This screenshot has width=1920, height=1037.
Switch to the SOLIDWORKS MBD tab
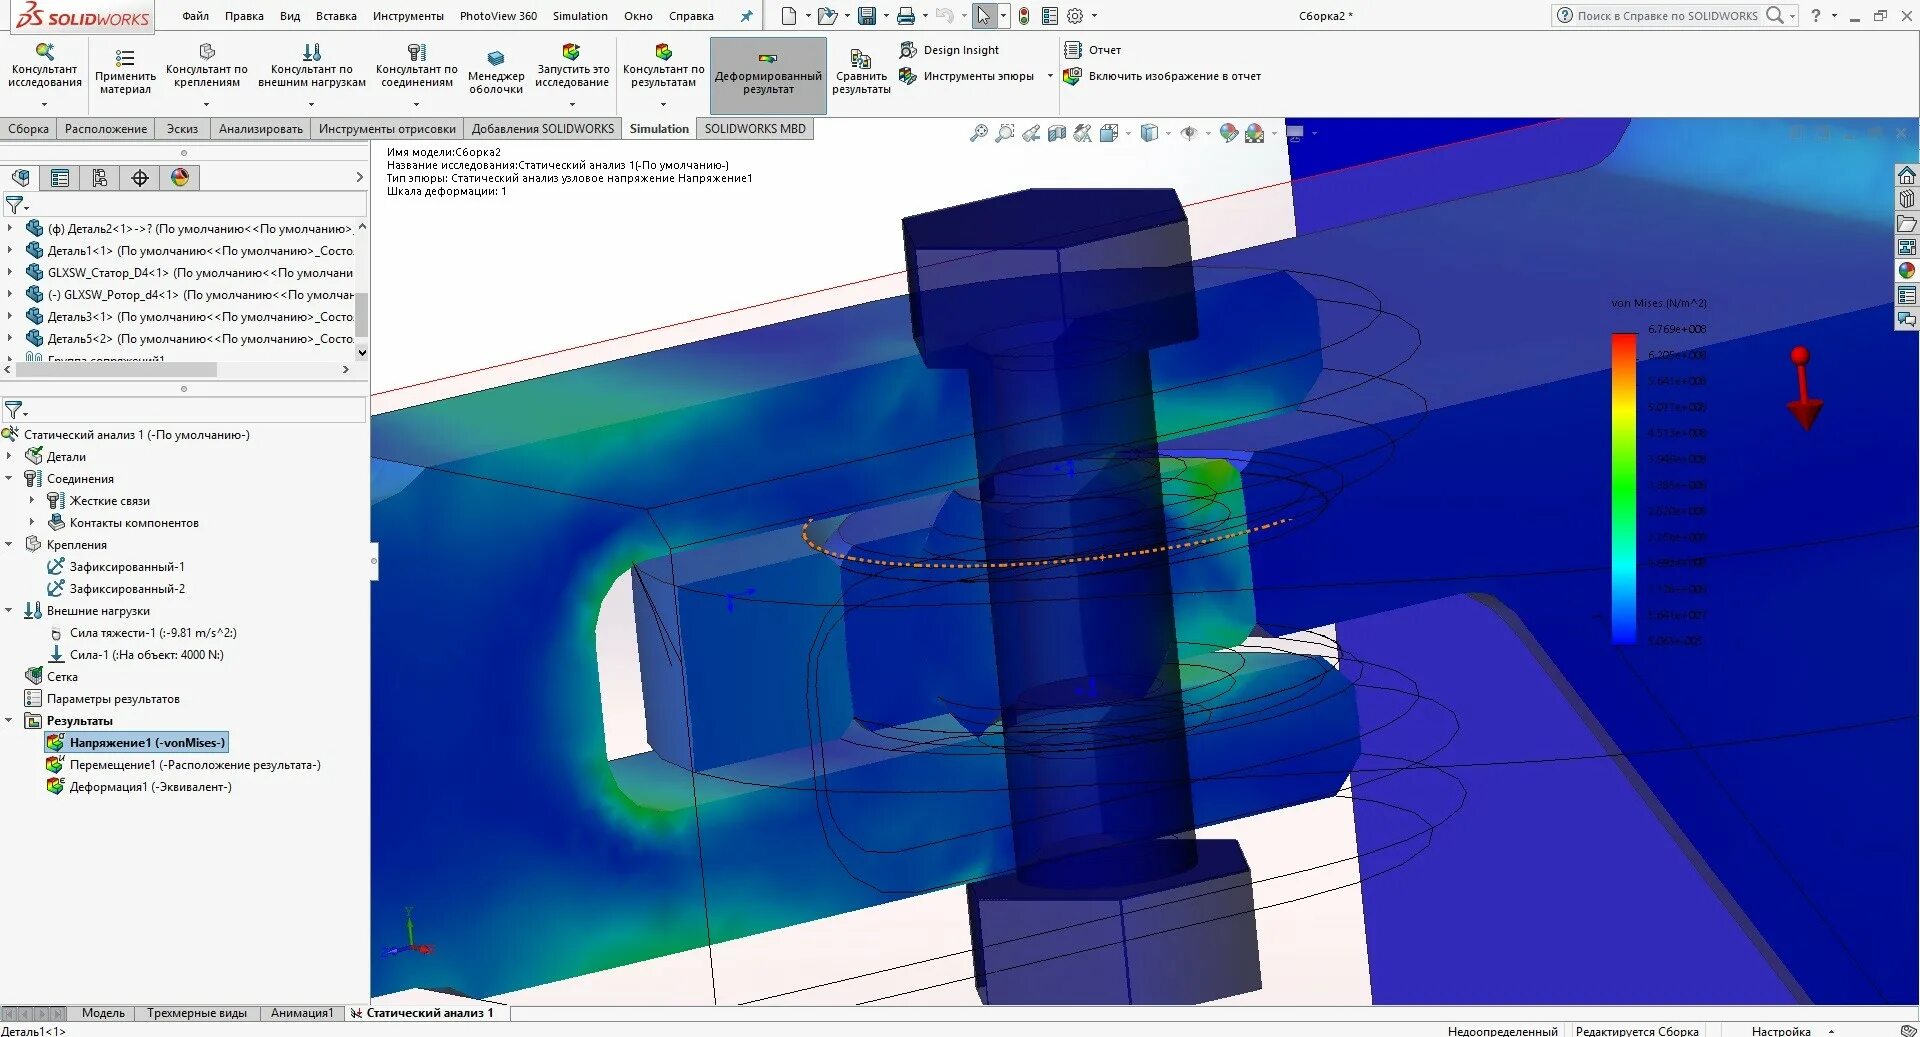(755, 129)
